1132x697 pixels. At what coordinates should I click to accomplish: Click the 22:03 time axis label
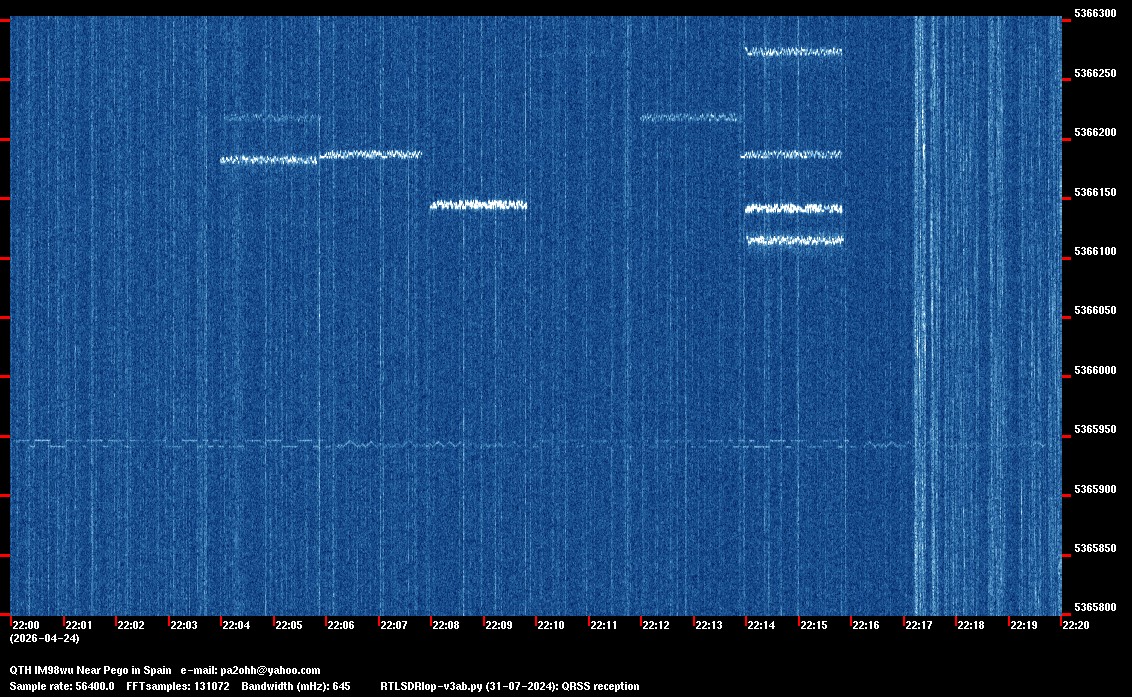point(183,625)
